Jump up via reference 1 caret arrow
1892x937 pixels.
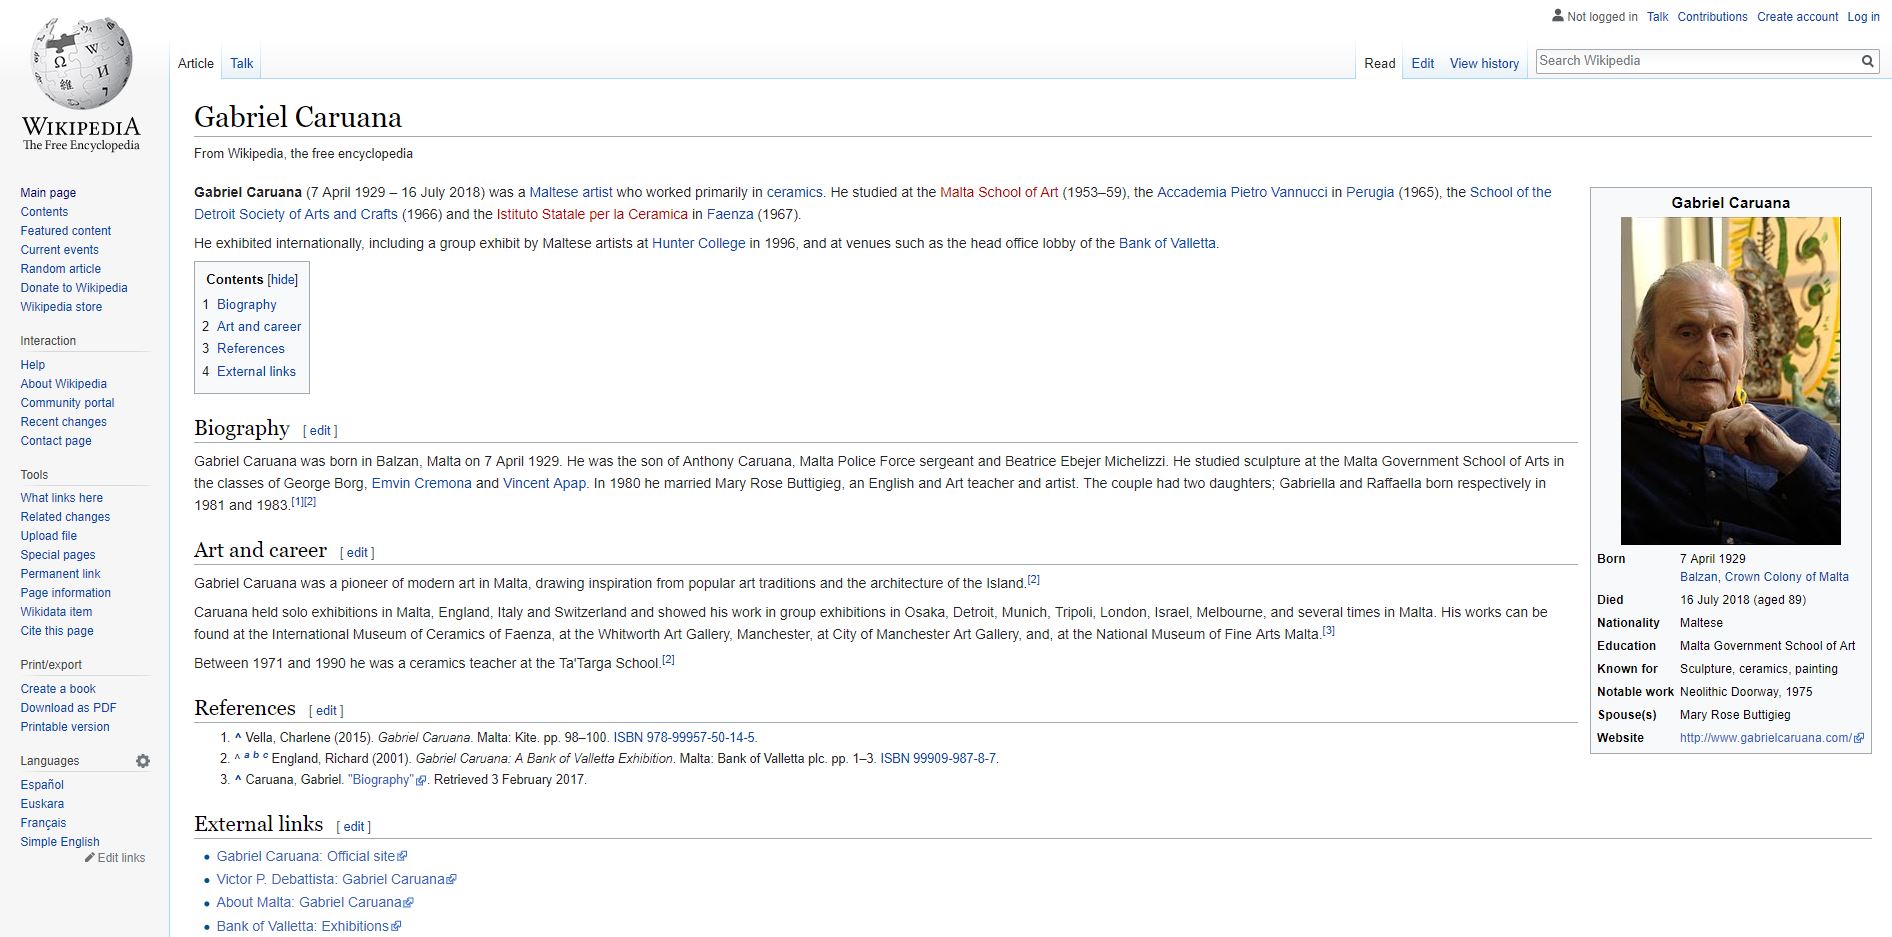pos(238,737)
